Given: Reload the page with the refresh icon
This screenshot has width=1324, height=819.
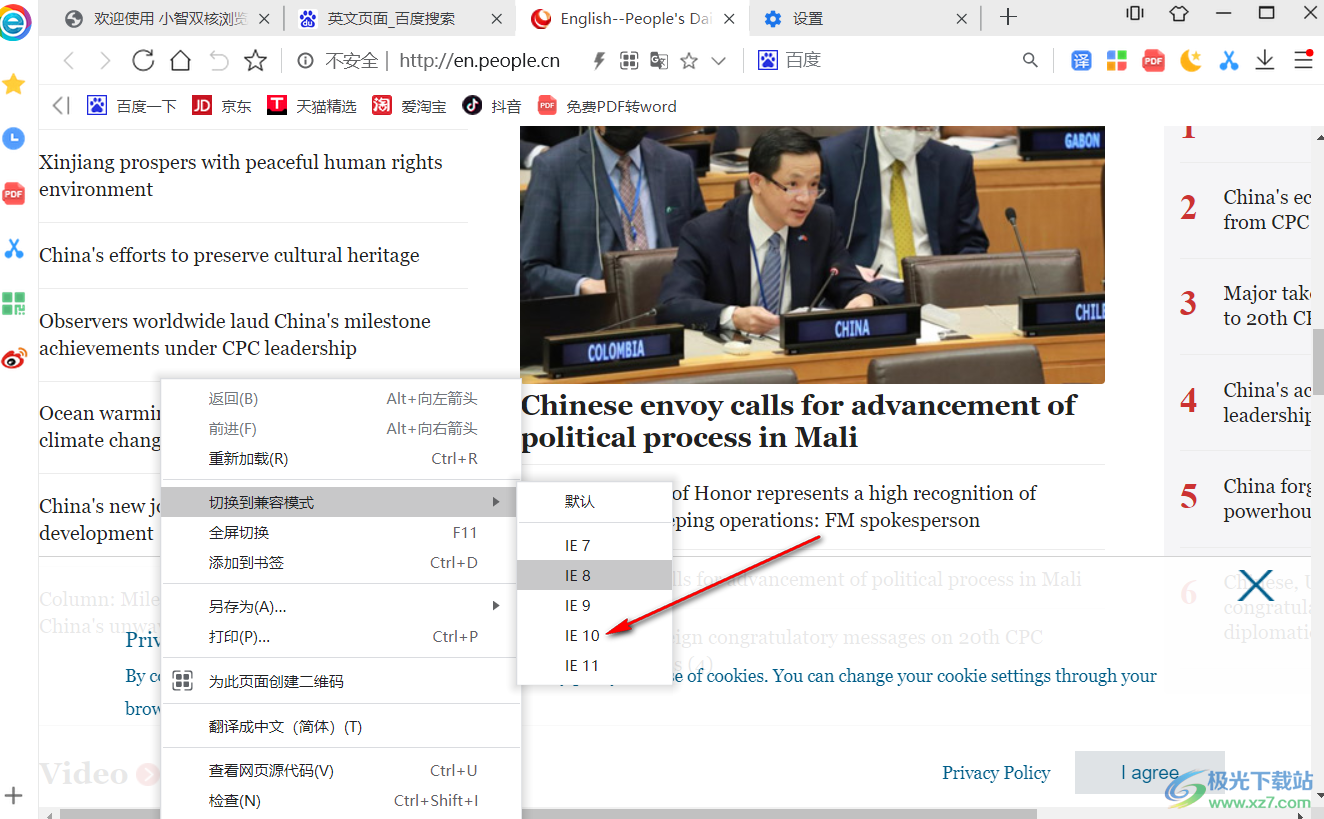Looking at the screenshot, I should (x=143, y=61).
